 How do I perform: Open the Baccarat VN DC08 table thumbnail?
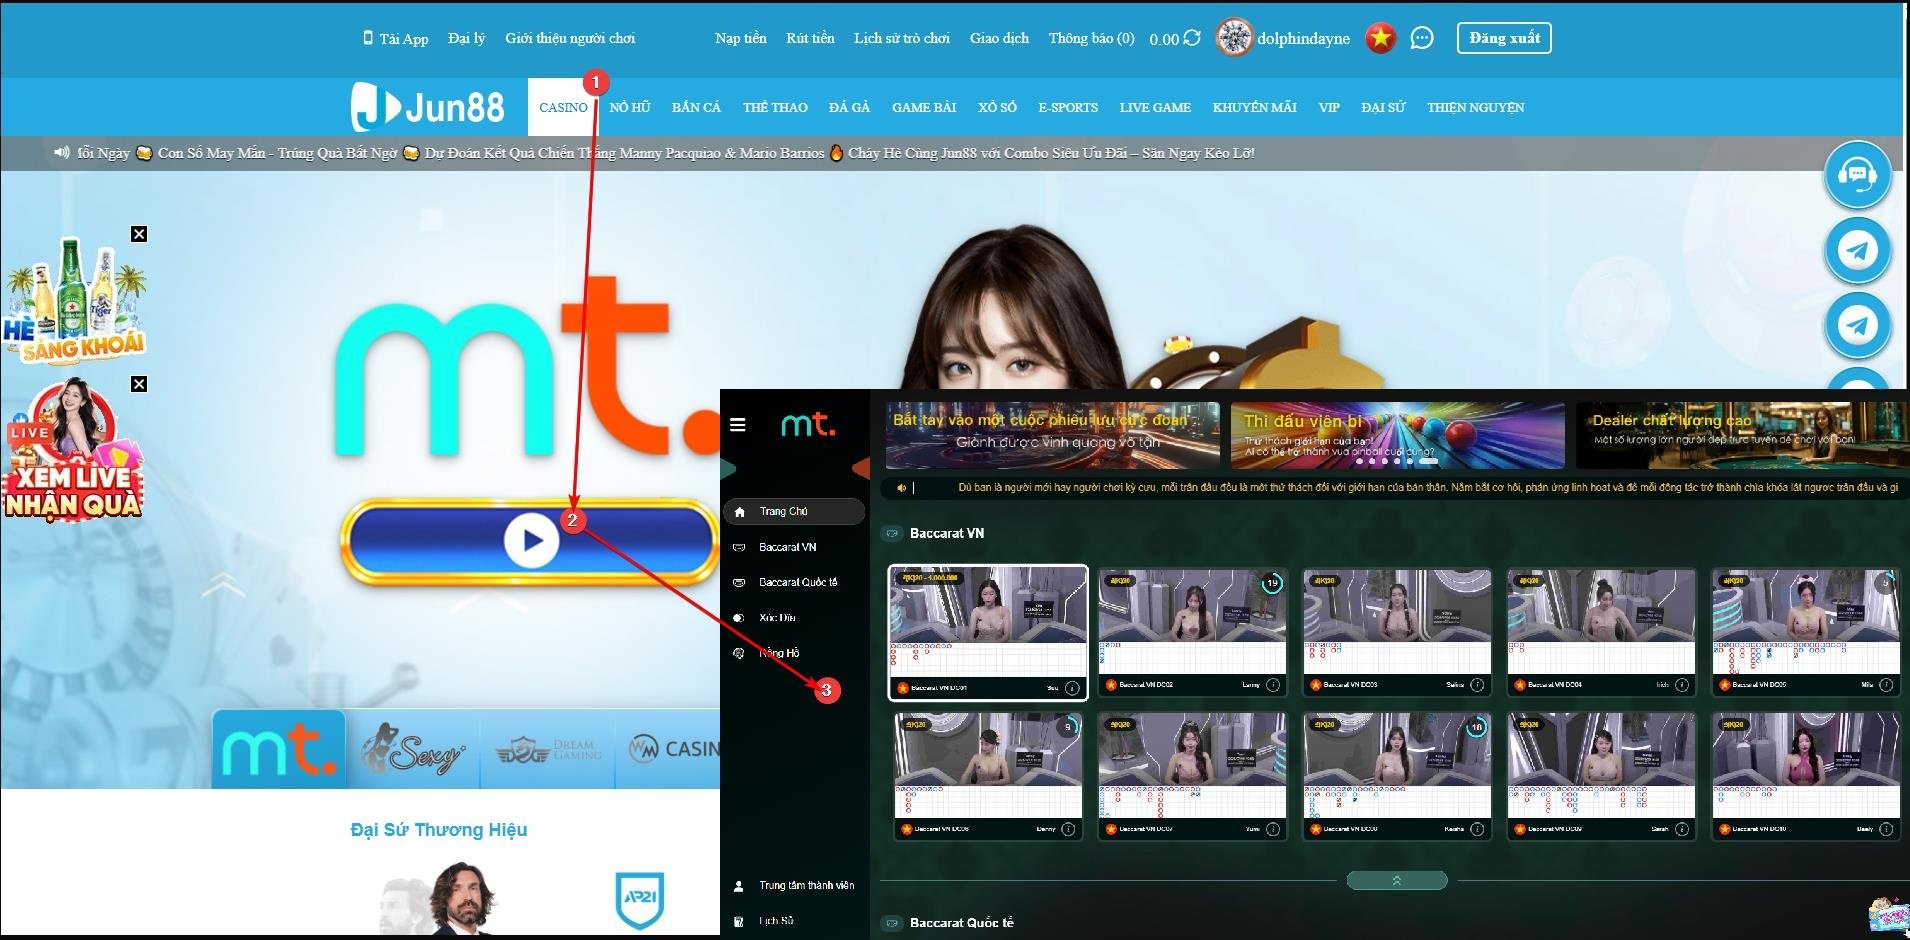click(1397, 776)
